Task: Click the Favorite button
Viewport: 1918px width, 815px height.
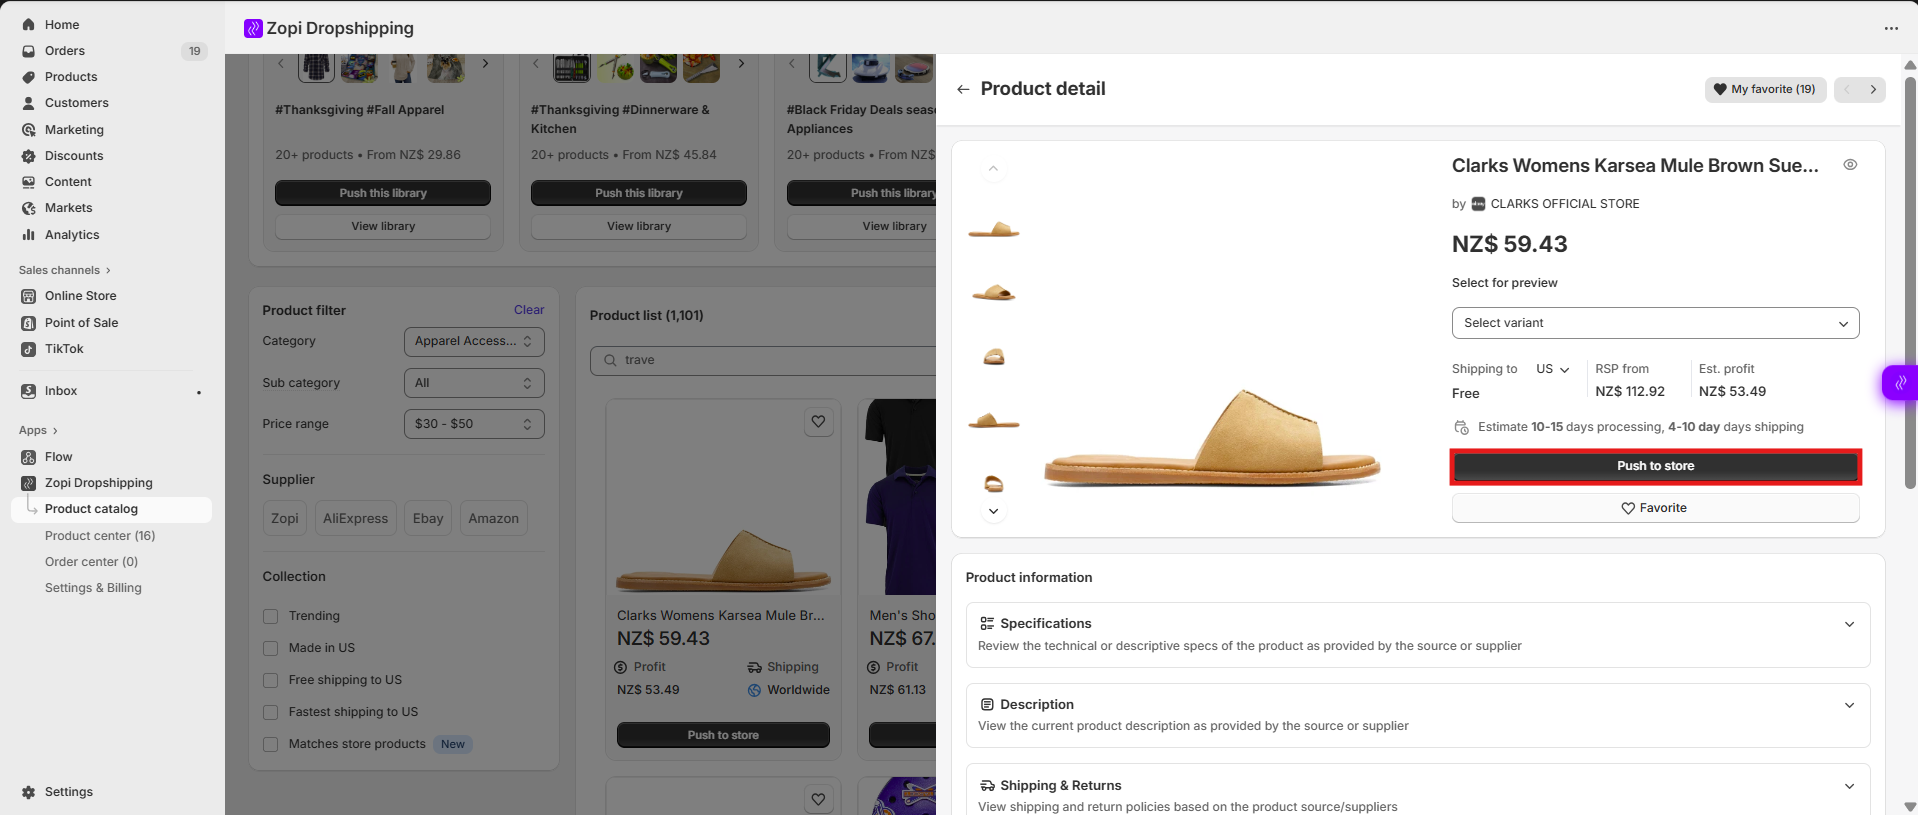Action: pyautogui.click(x=1655, y=508)
